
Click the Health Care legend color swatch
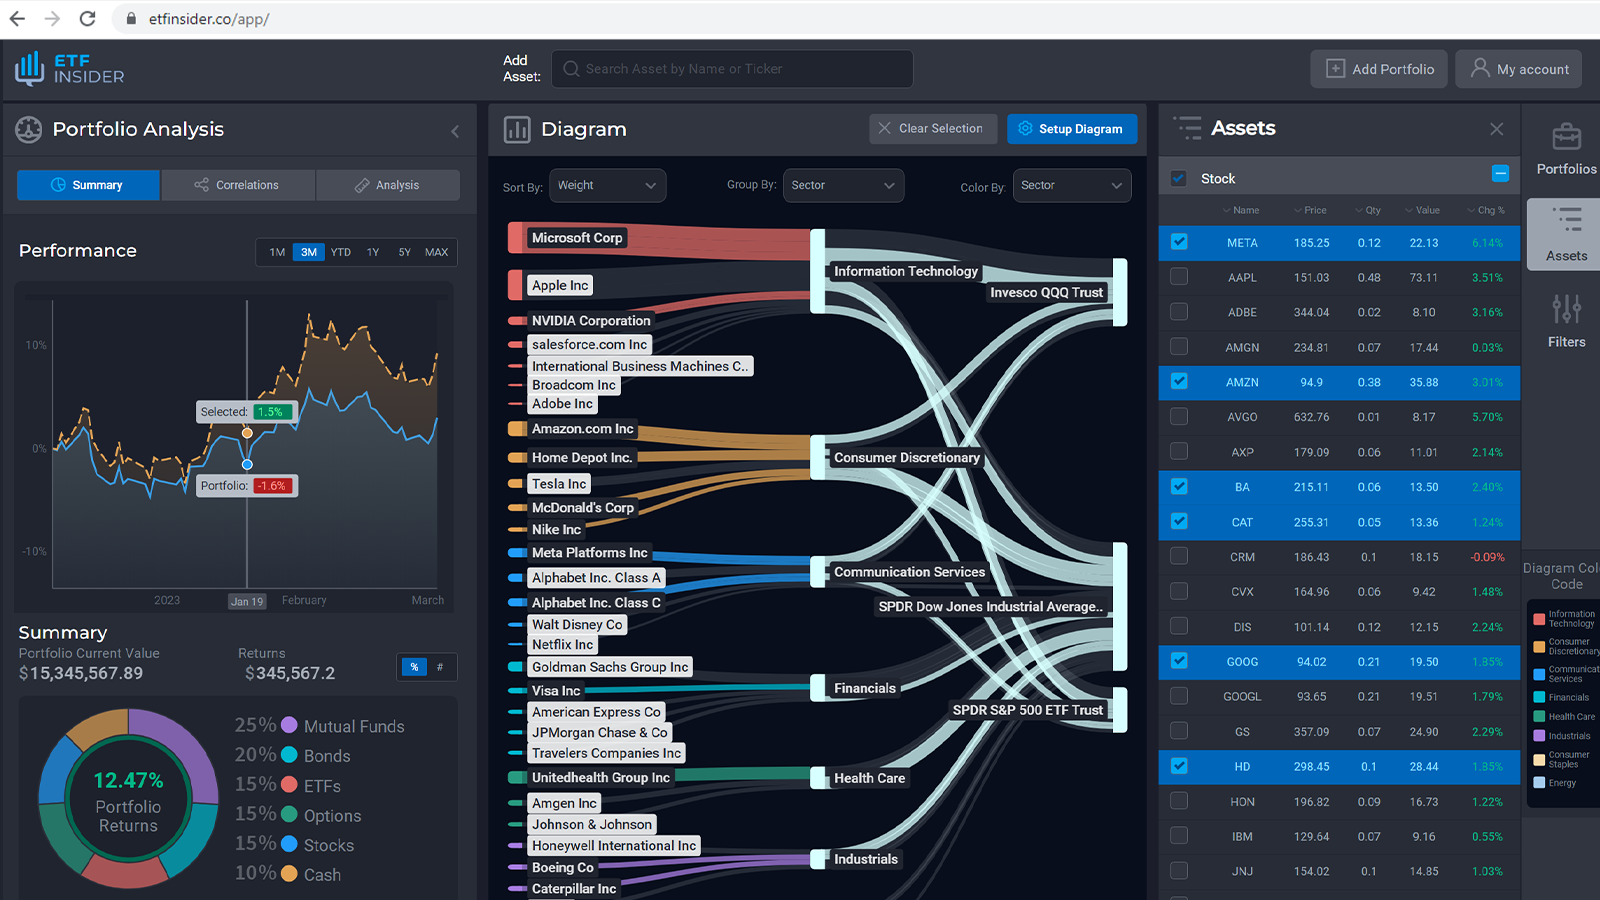(1539, 716)
